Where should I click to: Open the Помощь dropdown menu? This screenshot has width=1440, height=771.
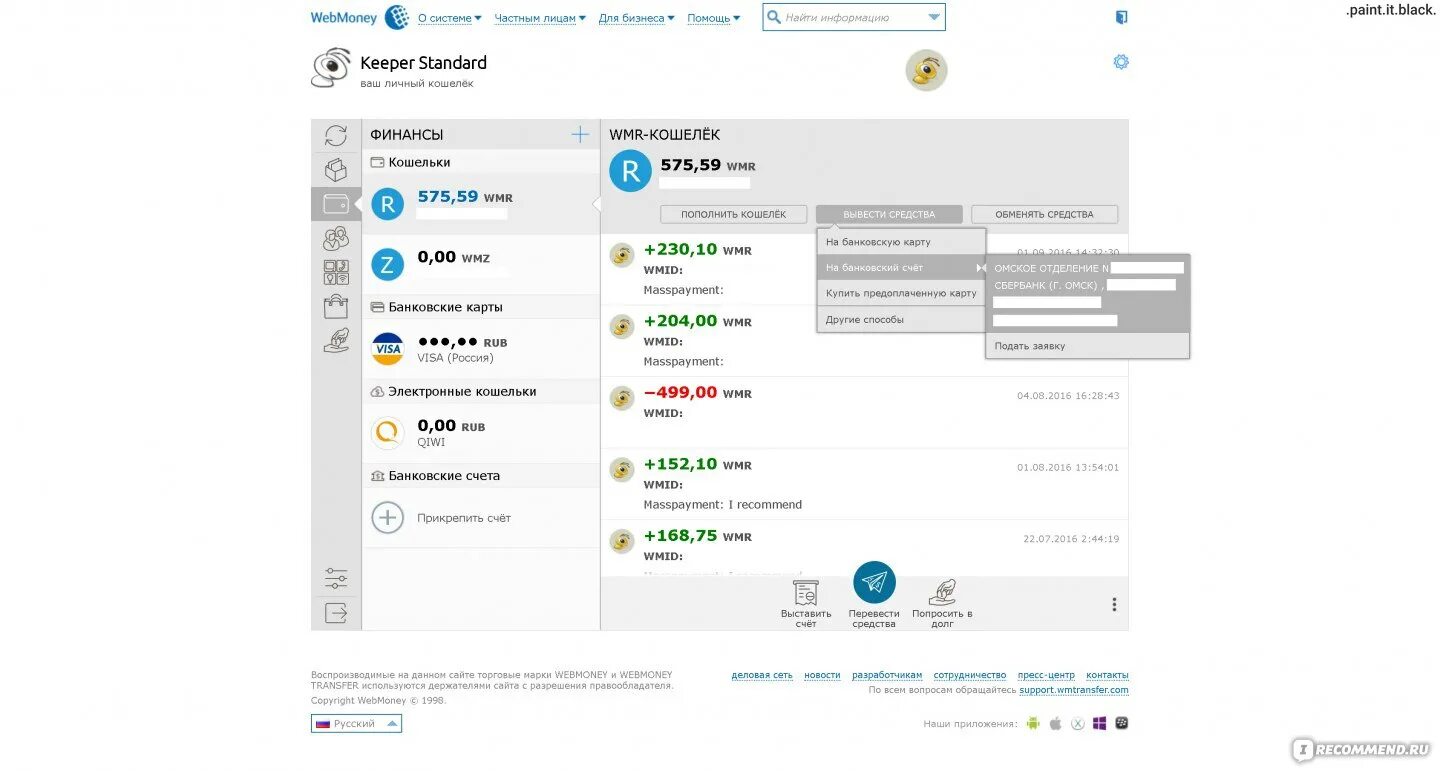tap(713, 18)
